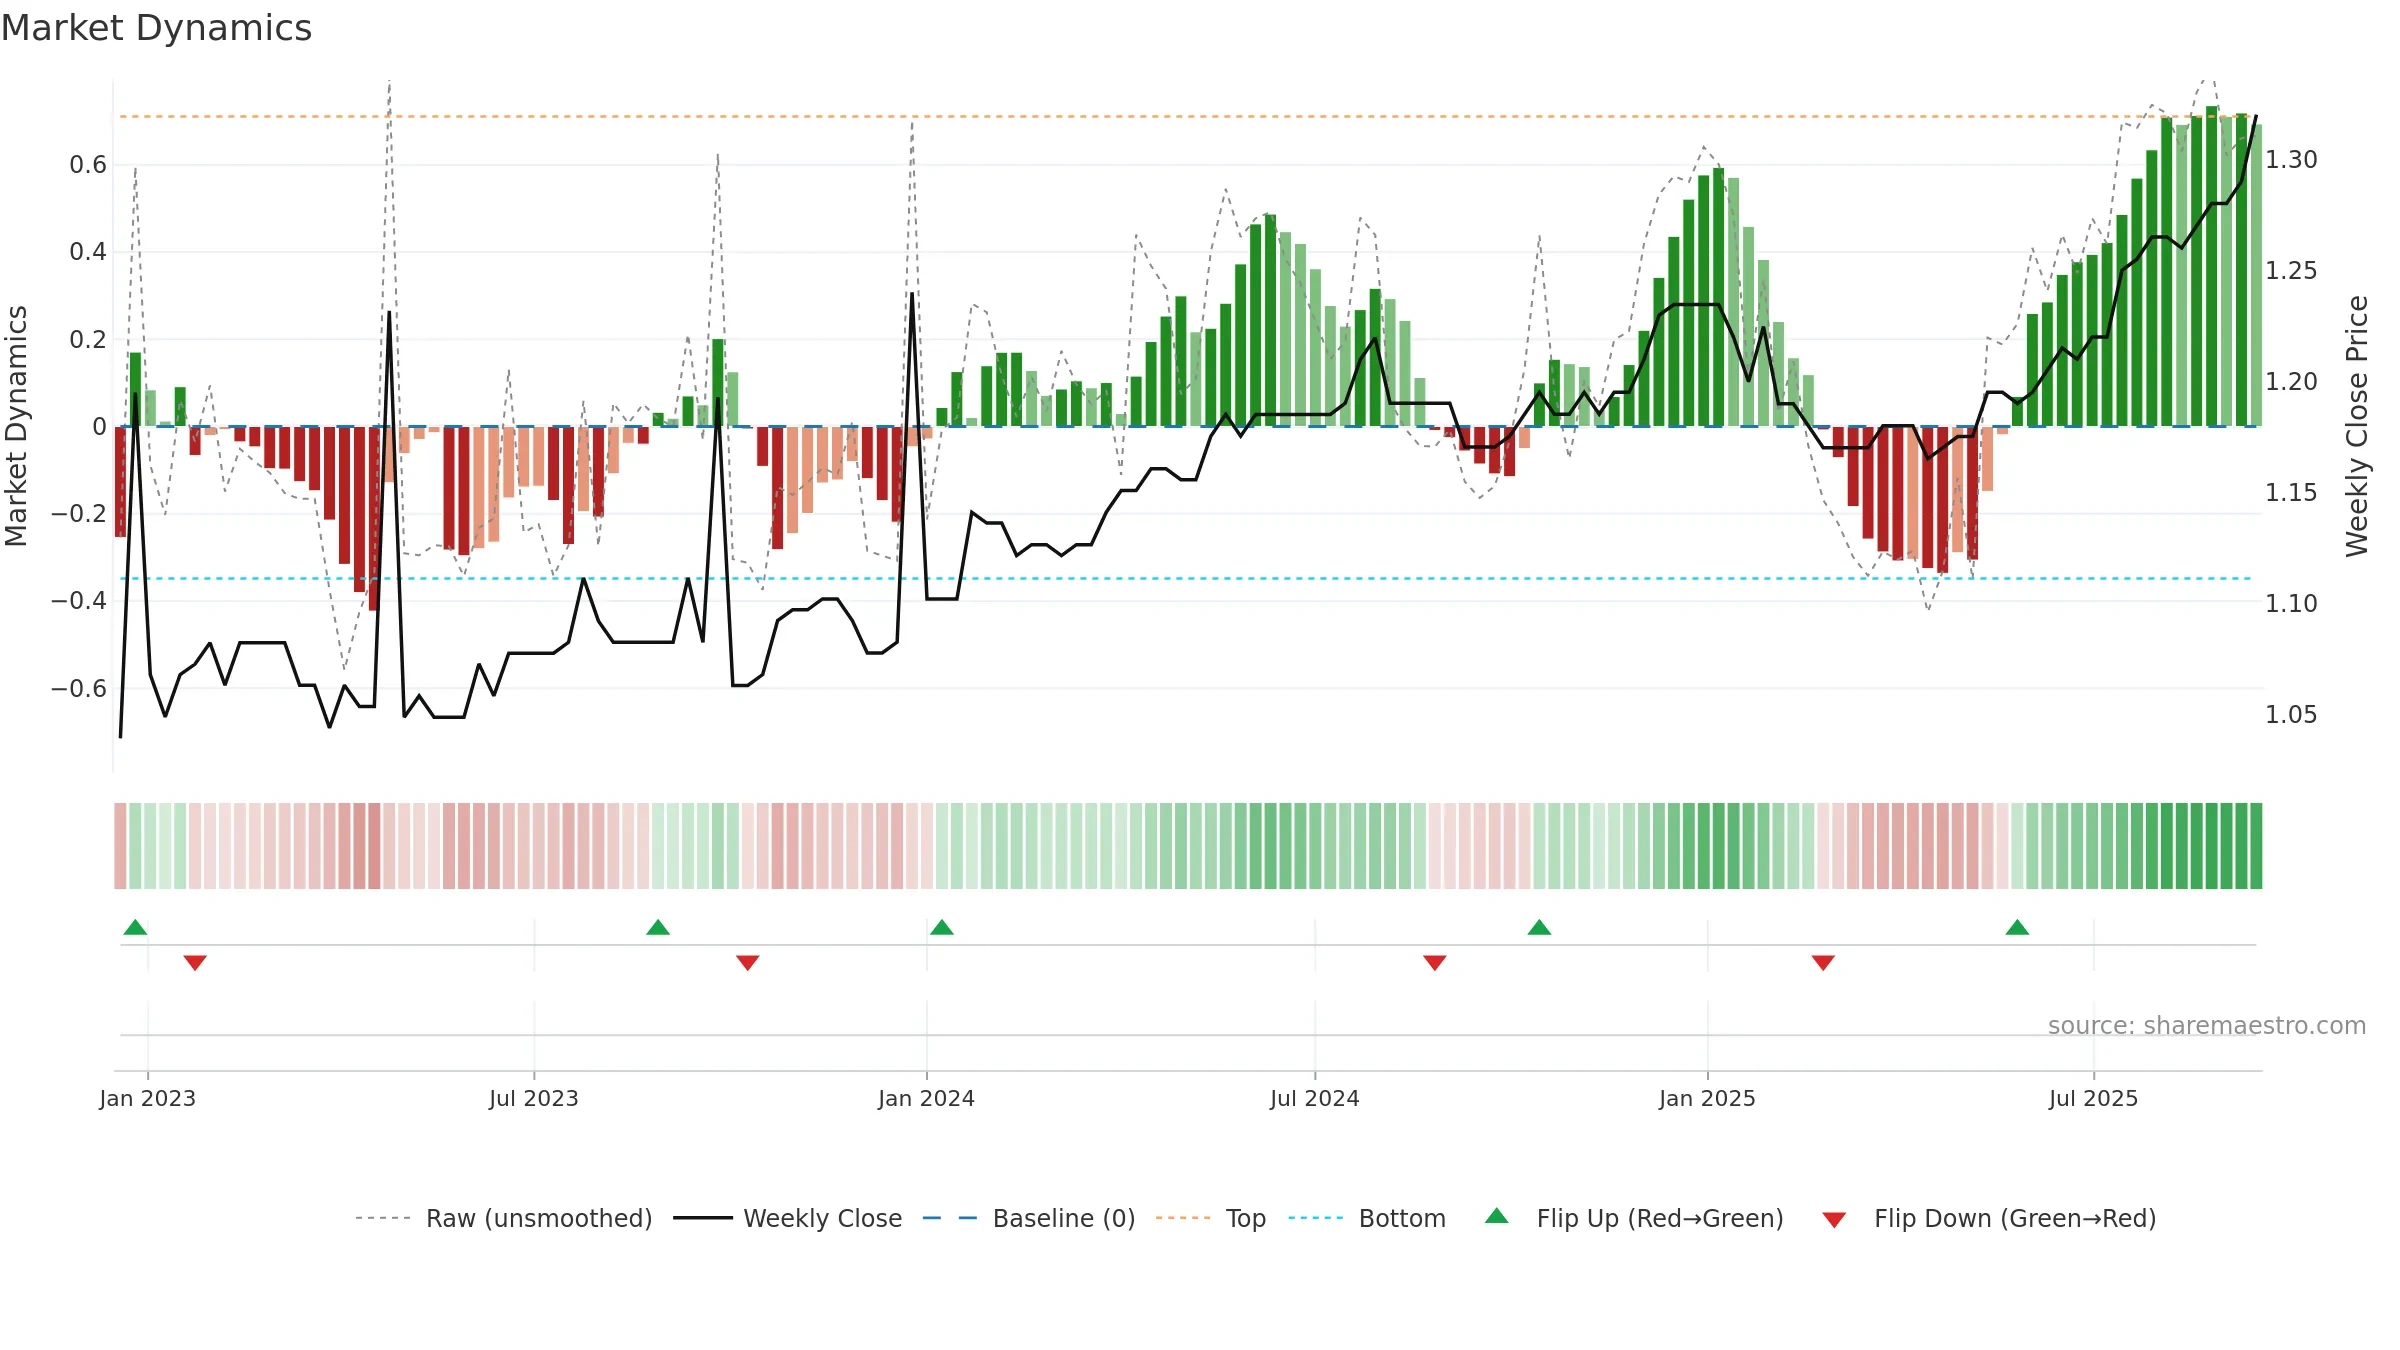Click the green flip-up marker at Jan 2024

click(942, 927)
